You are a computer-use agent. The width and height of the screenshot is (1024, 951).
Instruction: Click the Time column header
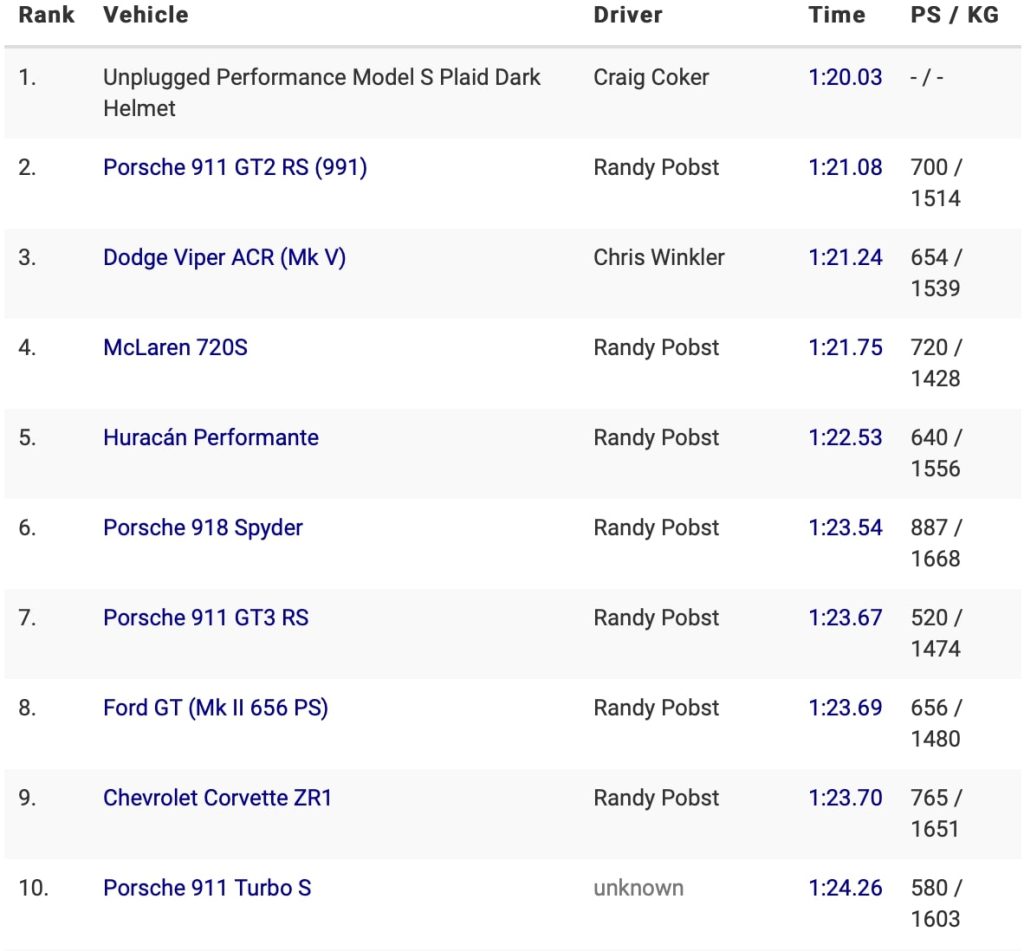(837, 15)
